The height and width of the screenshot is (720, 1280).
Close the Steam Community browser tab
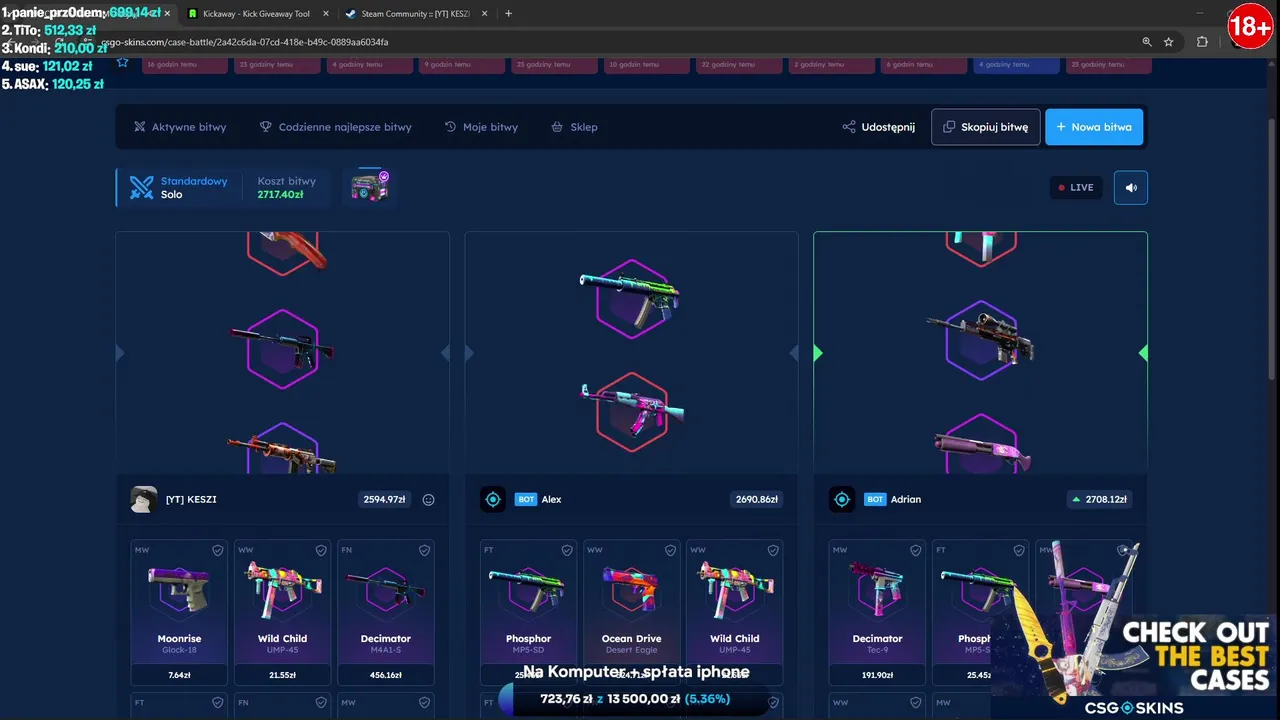click(485, 14)
